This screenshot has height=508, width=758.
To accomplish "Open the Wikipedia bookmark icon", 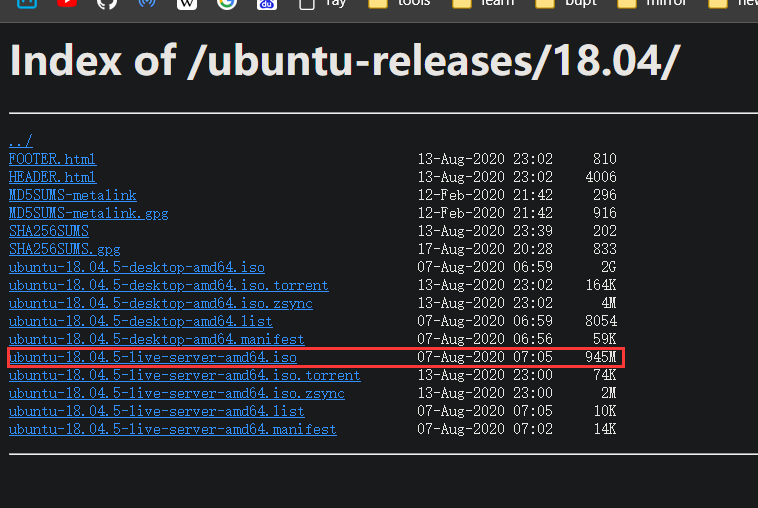I will 187,3.
